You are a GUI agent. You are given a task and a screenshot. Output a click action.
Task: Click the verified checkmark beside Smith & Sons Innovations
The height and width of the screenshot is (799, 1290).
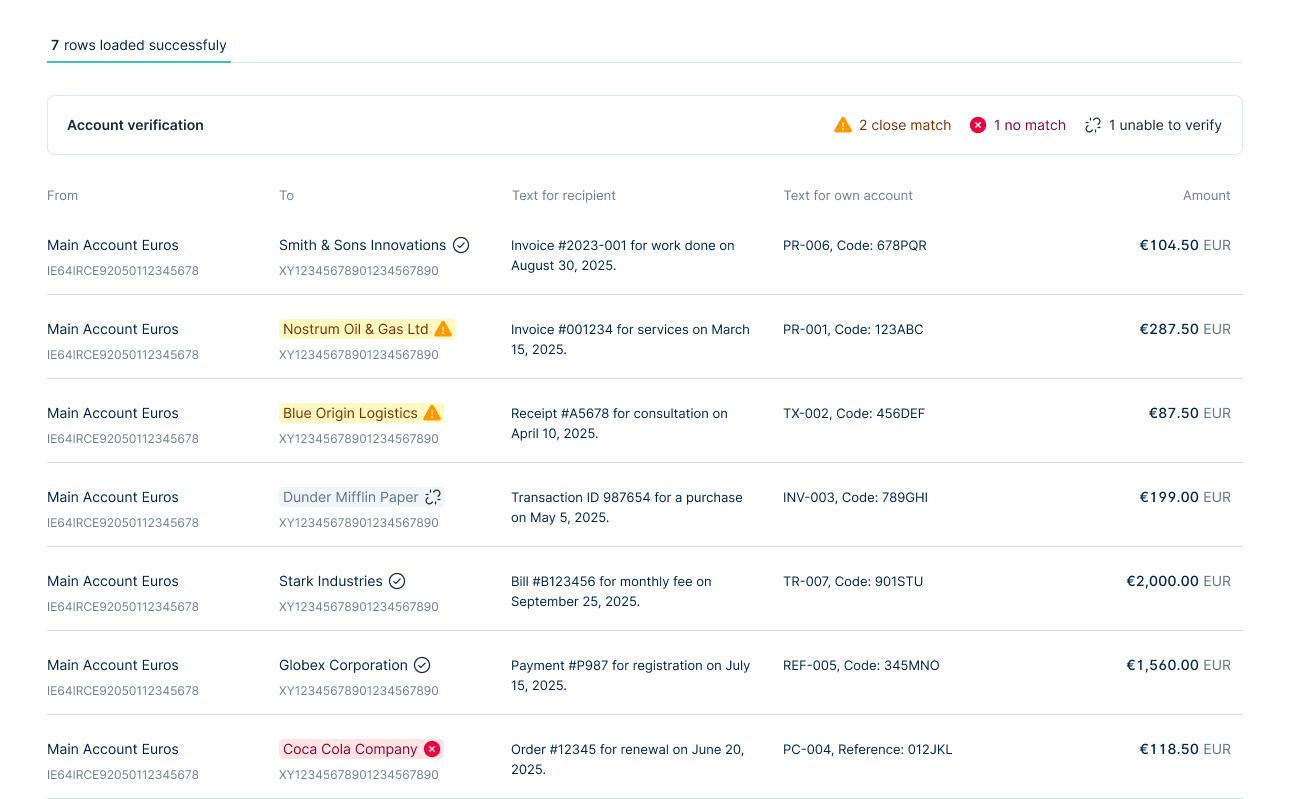(461, 245)
